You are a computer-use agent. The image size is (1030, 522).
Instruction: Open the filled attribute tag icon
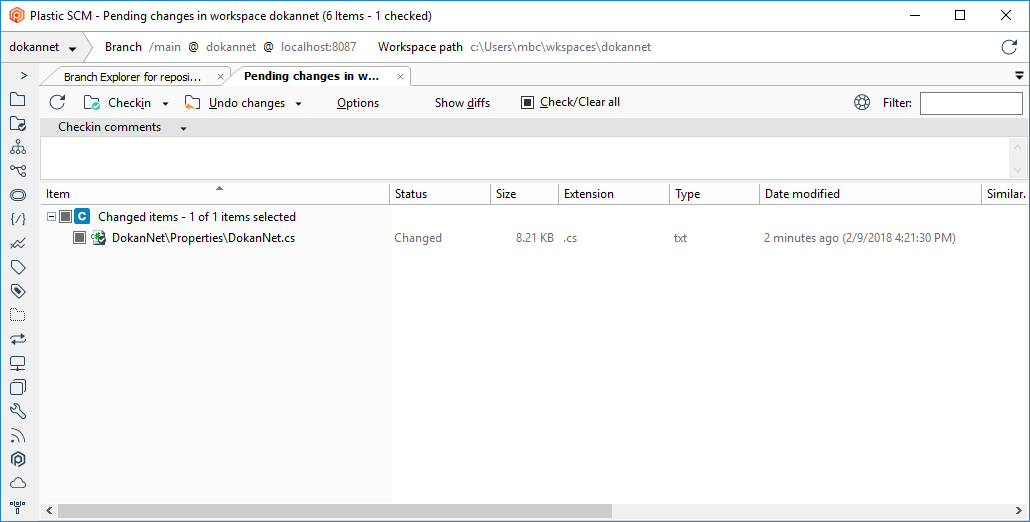(x=18, y=291)
